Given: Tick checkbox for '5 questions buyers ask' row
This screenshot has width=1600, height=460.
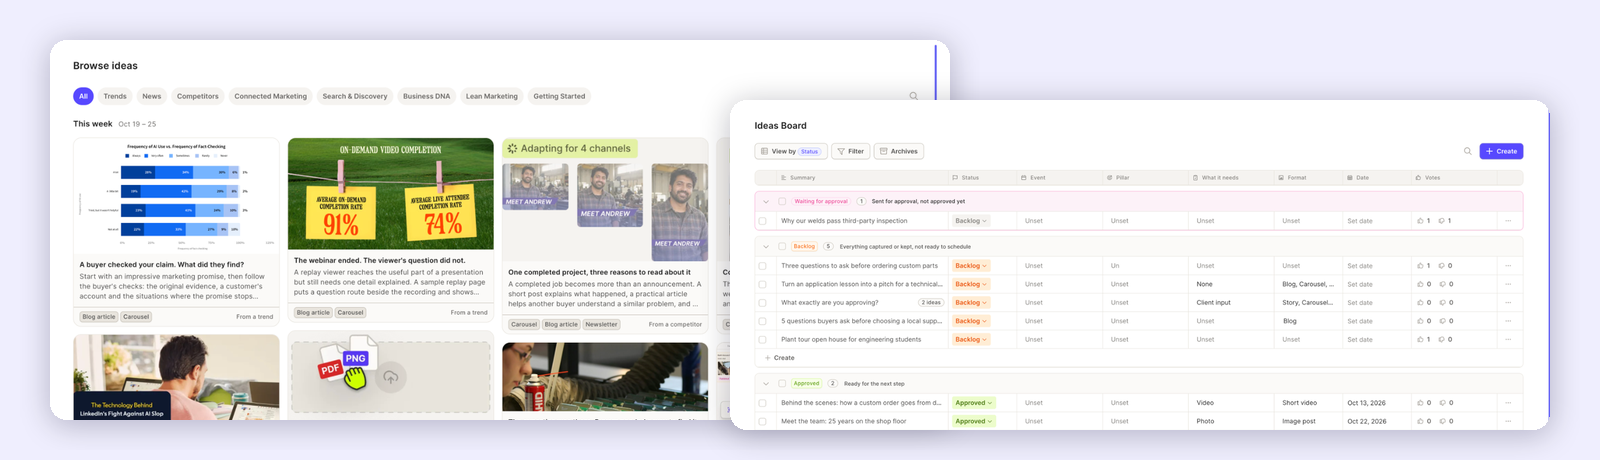Looking at the screenshot, I should pyautogui.click(x=763, y=321).
